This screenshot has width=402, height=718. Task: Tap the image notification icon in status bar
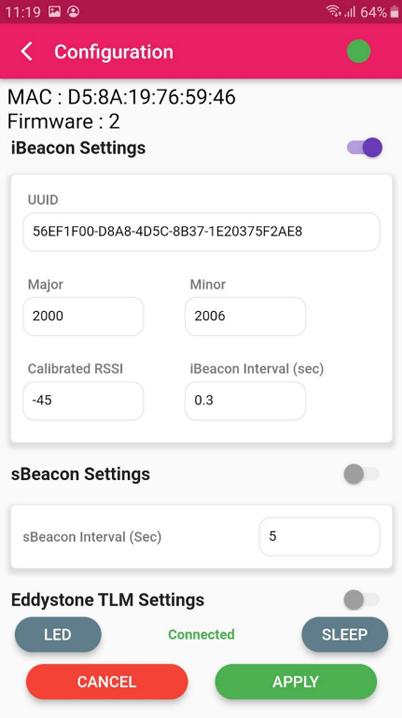54,12
